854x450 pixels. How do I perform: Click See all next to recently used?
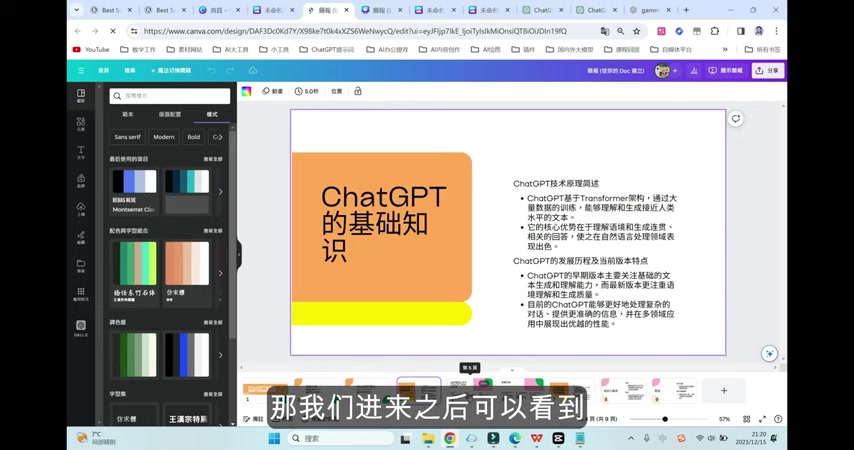pyautogui.click(x=213, y=159)
